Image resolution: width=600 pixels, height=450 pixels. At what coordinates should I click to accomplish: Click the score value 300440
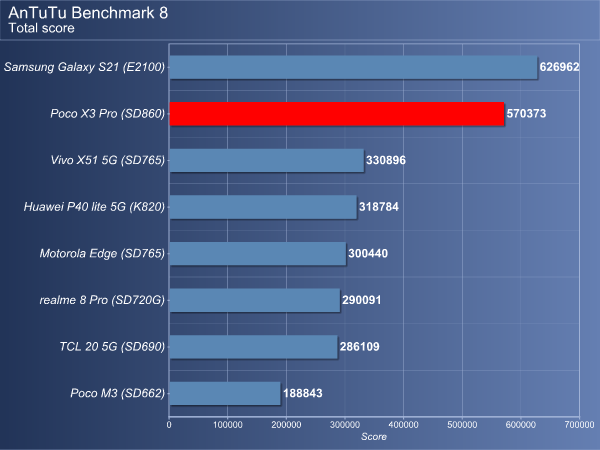(x=368, y=254)
